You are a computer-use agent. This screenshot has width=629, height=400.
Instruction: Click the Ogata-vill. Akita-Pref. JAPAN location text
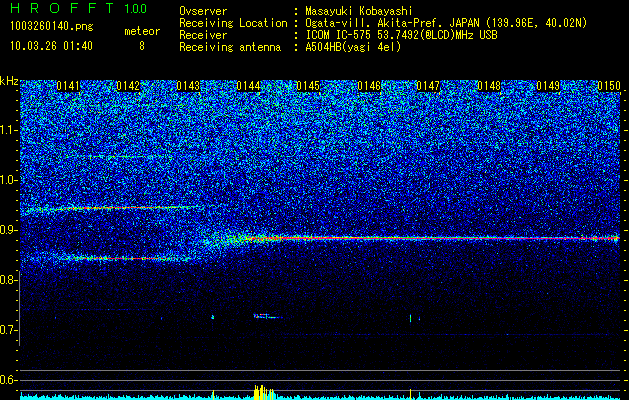pos(446,23)
